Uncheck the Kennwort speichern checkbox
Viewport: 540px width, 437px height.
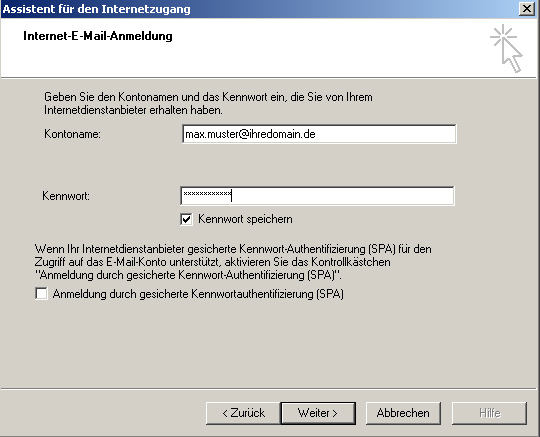coord(186,219)
